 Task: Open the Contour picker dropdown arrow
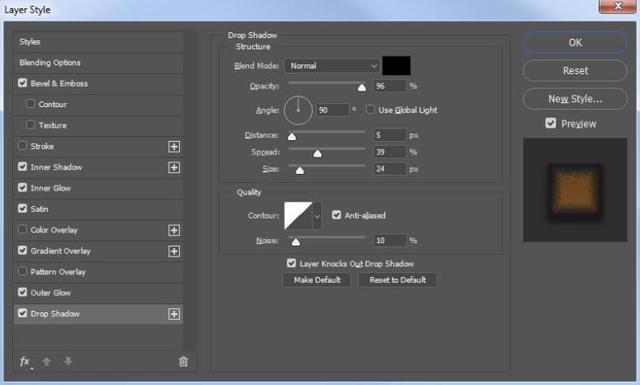[x=317, y=216]
